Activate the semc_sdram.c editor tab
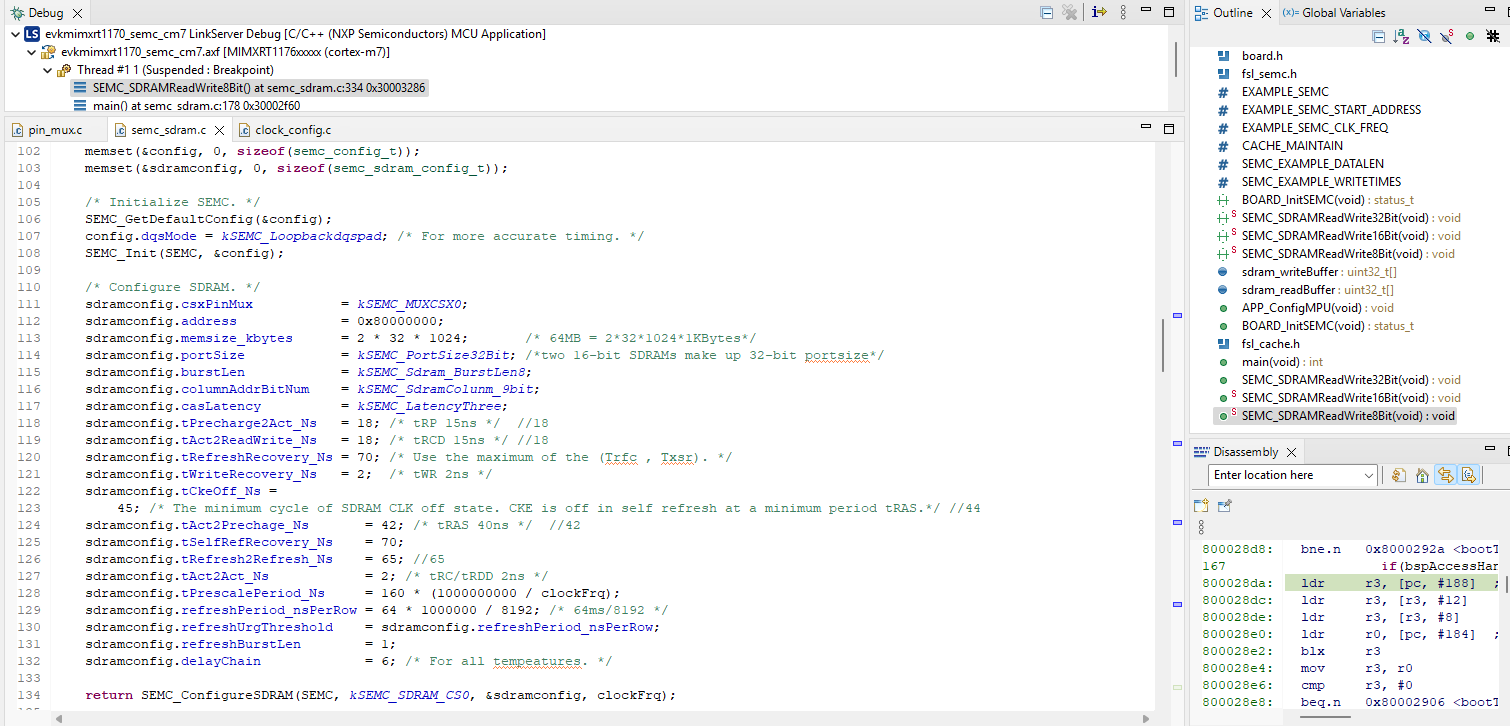Screen dimensions: 1510x726 [x=168, y=130]
